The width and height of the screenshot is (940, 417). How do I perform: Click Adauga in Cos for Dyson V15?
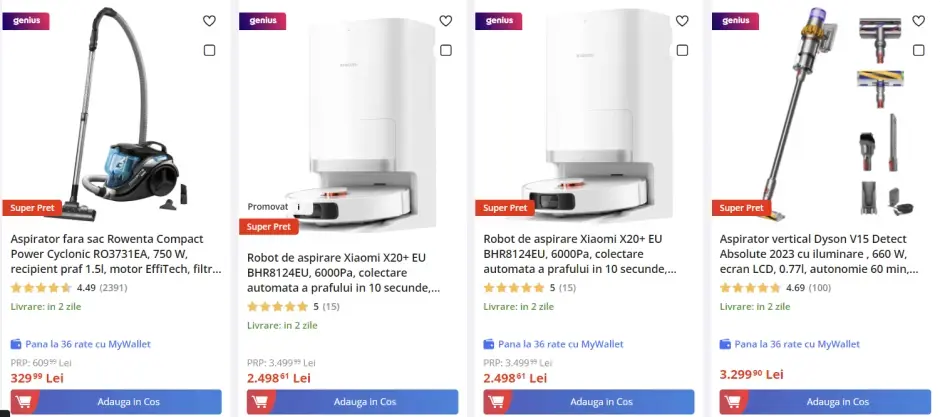pyautogui.click(x=825, y=402)
